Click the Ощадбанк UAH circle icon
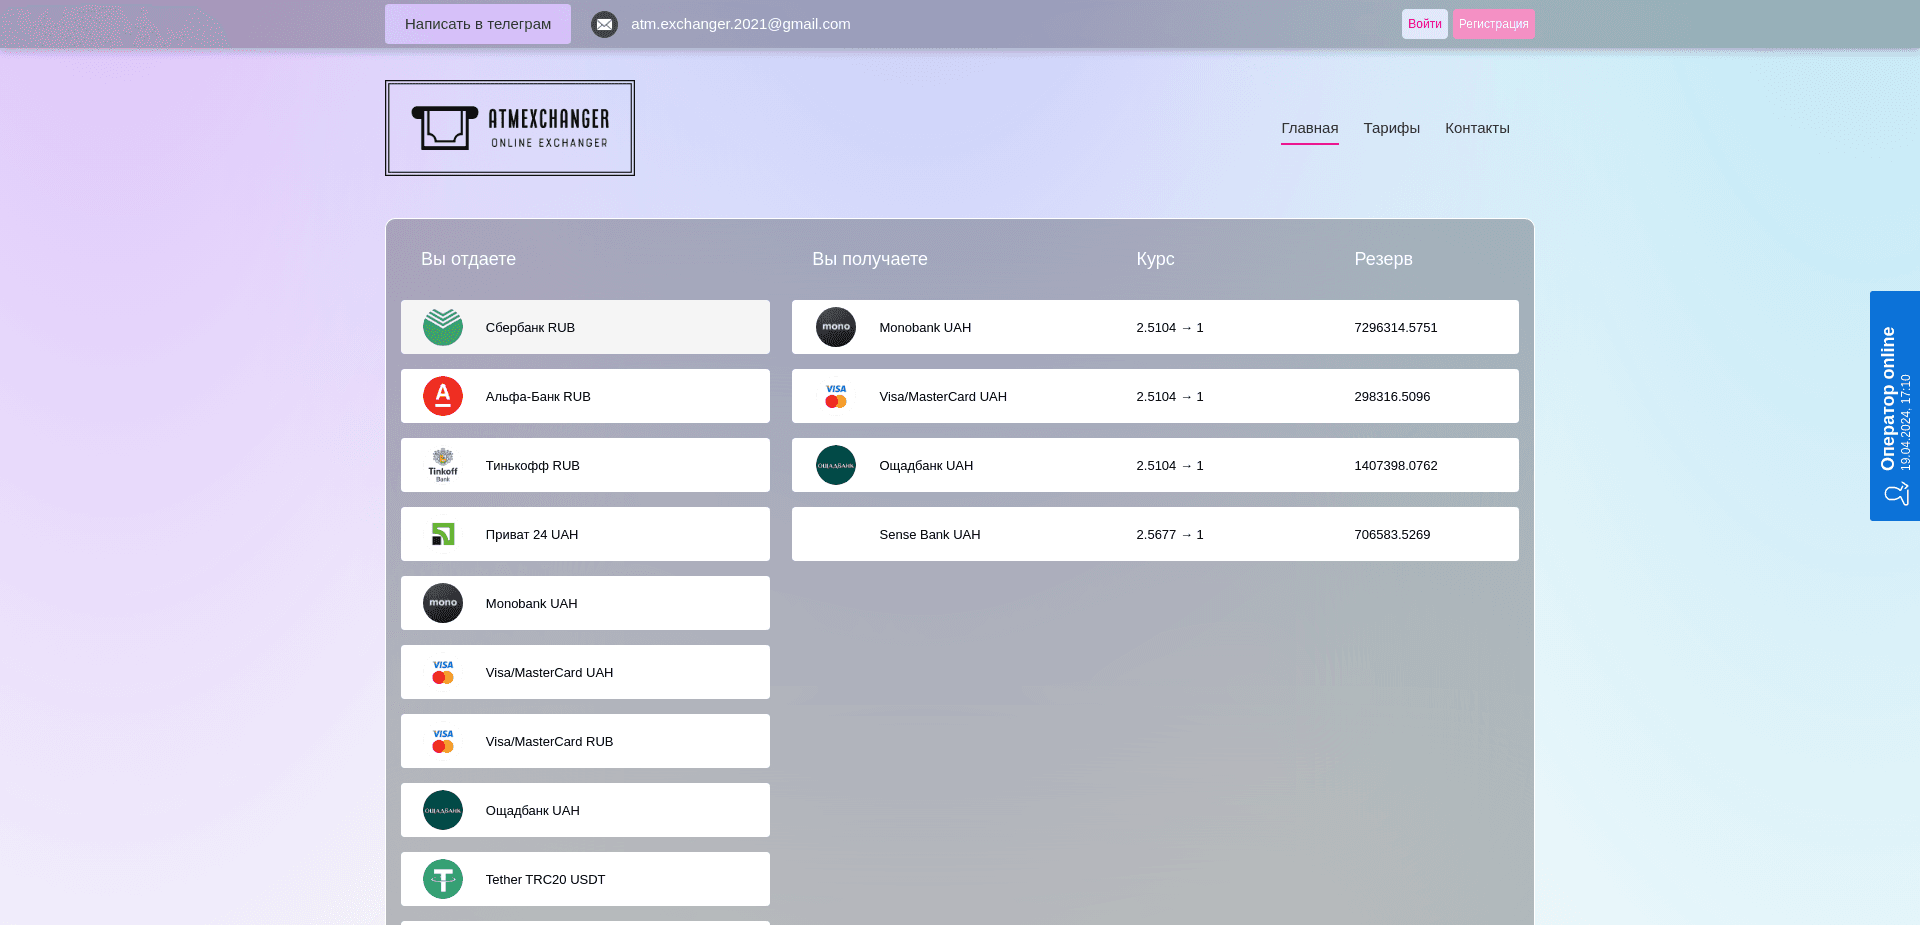This screenshot has height=925, width=1920. pos(442,810)
